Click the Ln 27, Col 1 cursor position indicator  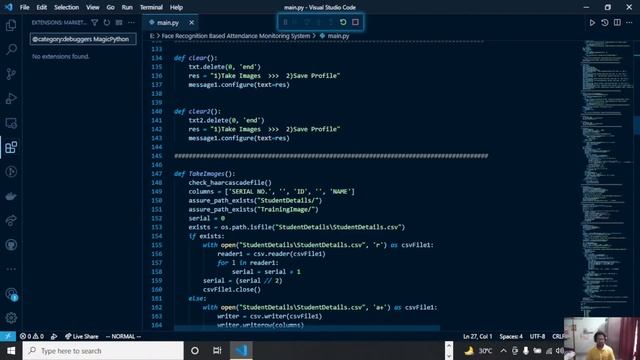[x=478, y=336]
